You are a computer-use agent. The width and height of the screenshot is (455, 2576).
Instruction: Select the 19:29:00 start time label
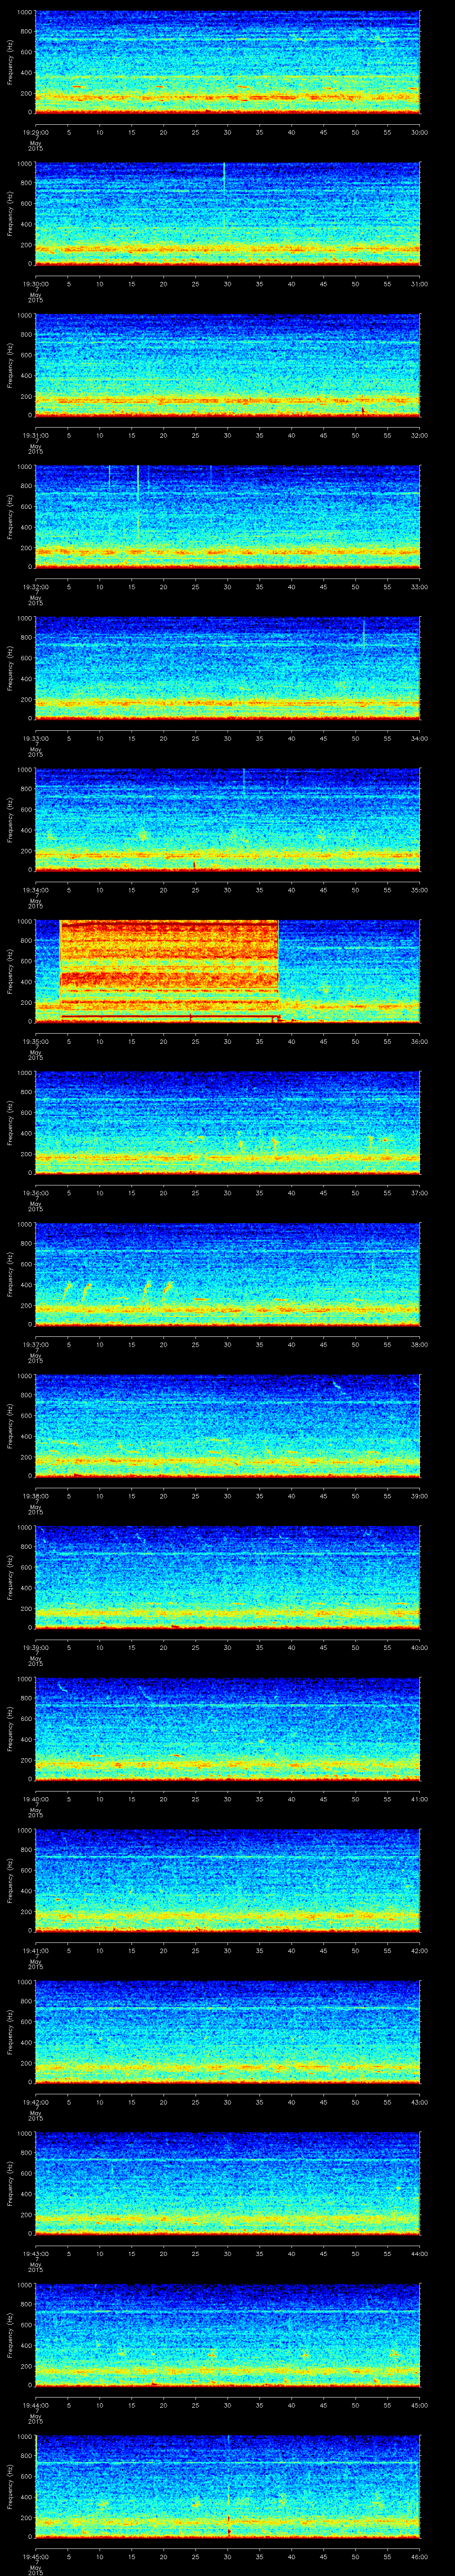(36, 132)
